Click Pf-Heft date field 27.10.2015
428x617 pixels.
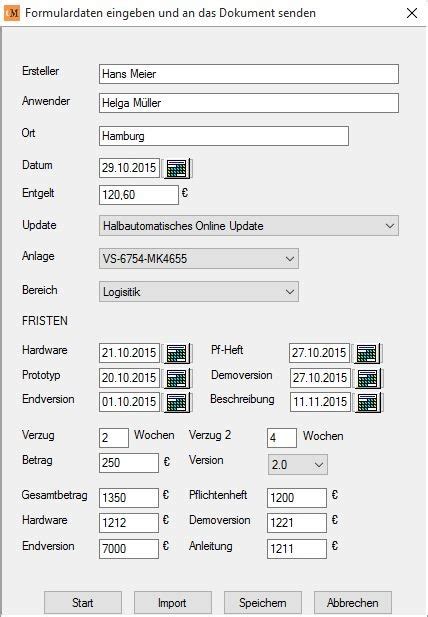(x=319, y=353)
